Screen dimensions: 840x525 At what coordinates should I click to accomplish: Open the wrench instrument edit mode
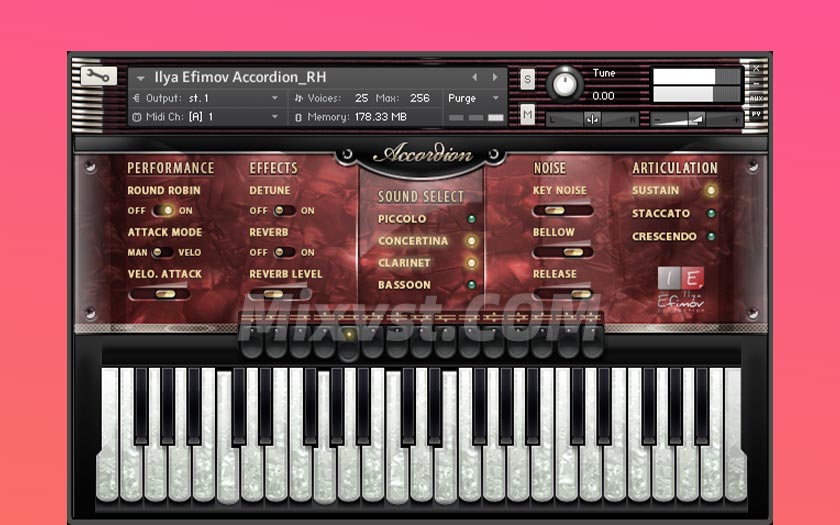pos(99,76)
